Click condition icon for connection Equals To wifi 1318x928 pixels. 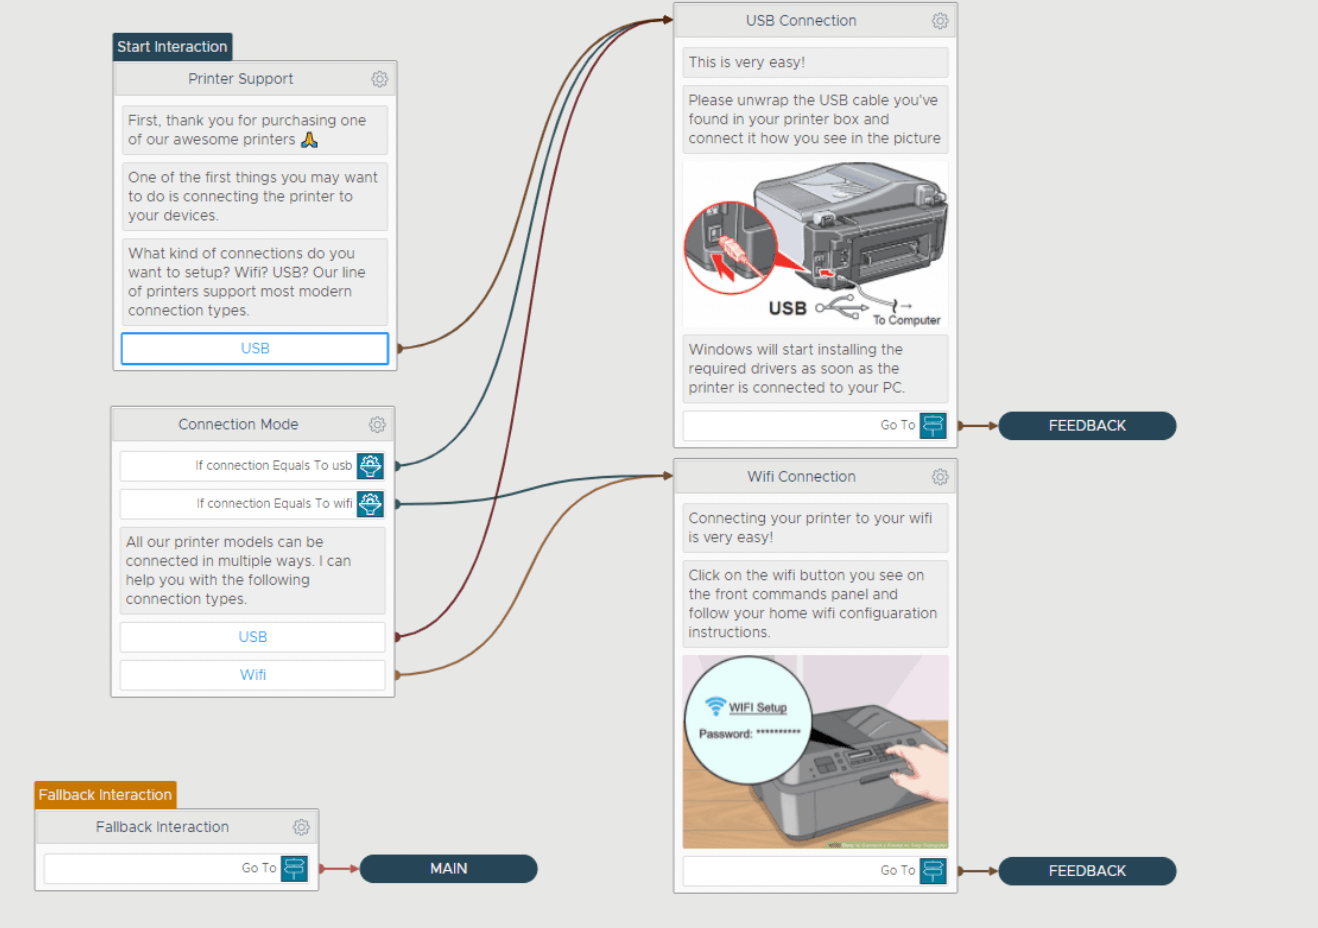click(371, 504)
